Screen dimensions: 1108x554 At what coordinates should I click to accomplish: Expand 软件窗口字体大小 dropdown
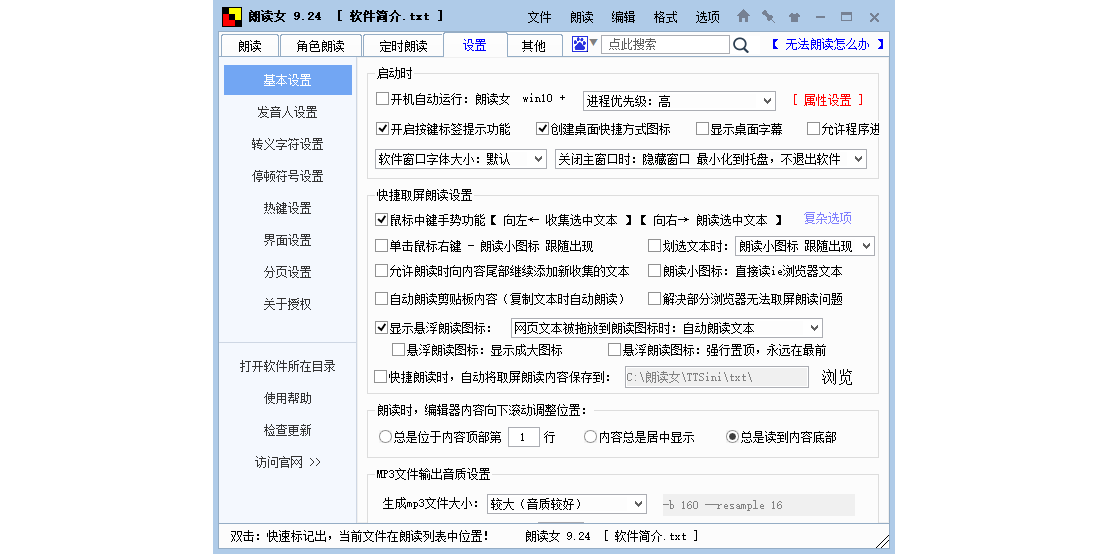461,159
